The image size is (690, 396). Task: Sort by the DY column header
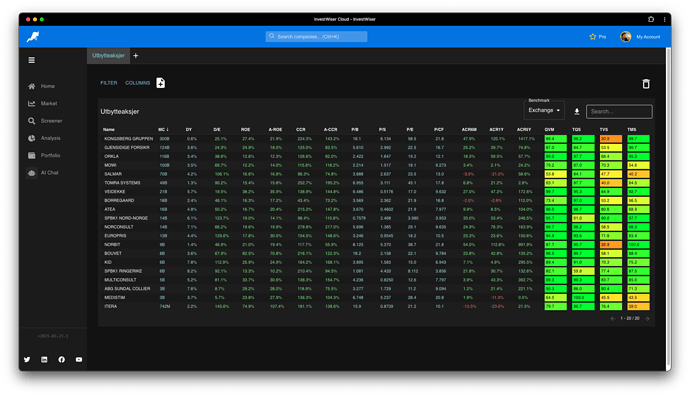[x=189, y=129]
